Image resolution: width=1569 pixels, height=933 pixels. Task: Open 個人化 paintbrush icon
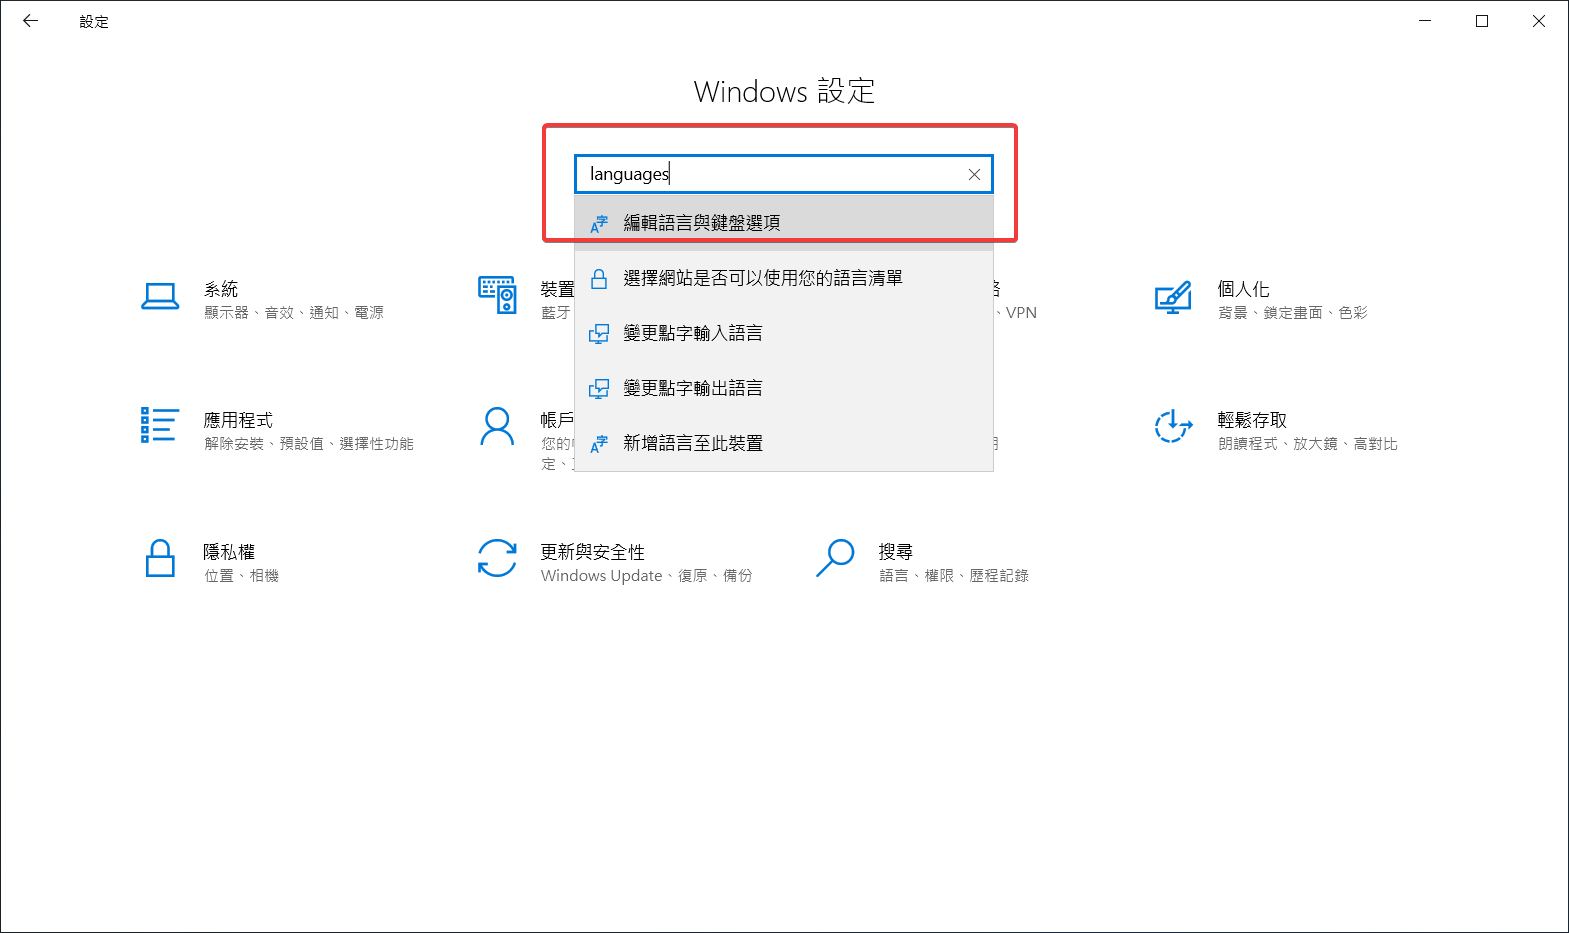[1173, 297]
